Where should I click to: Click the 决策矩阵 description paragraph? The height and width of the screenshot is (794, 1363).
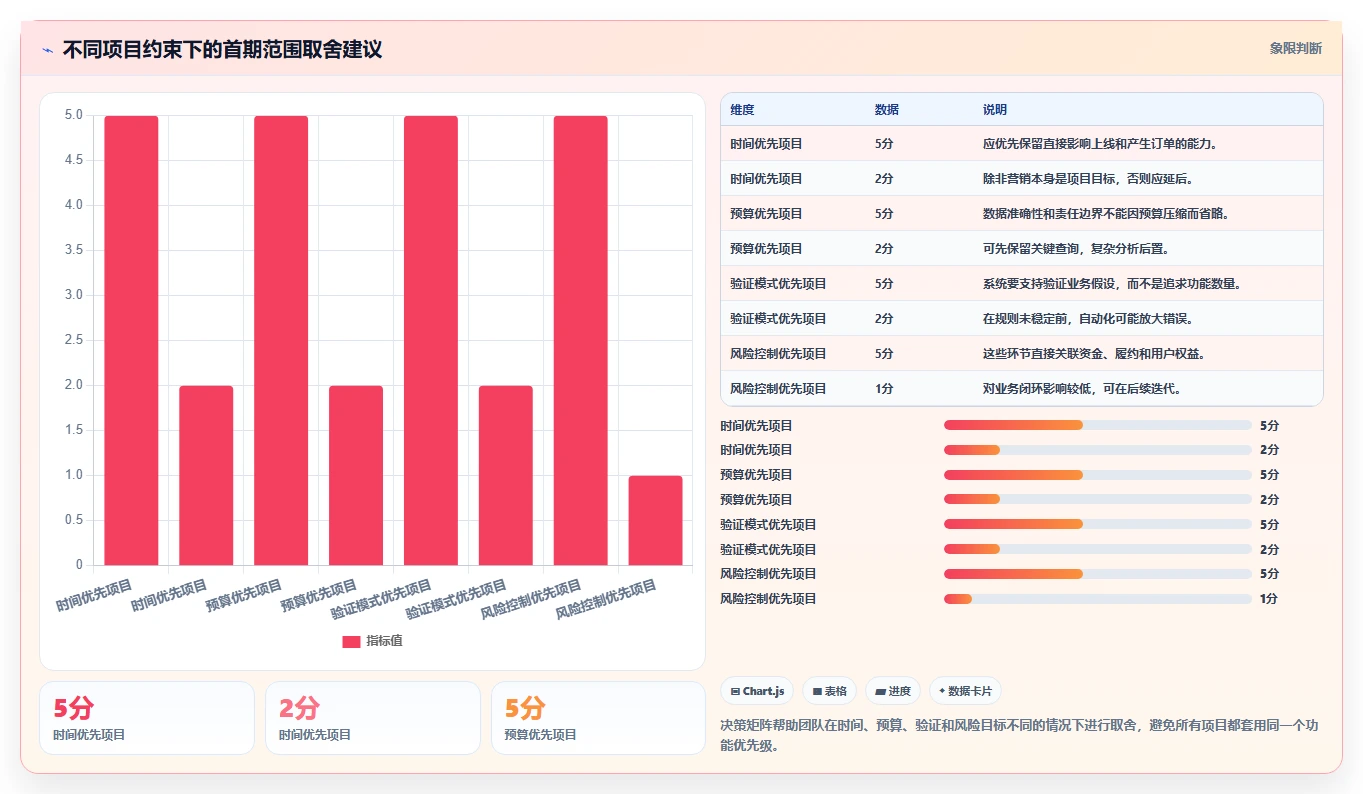1020,735
